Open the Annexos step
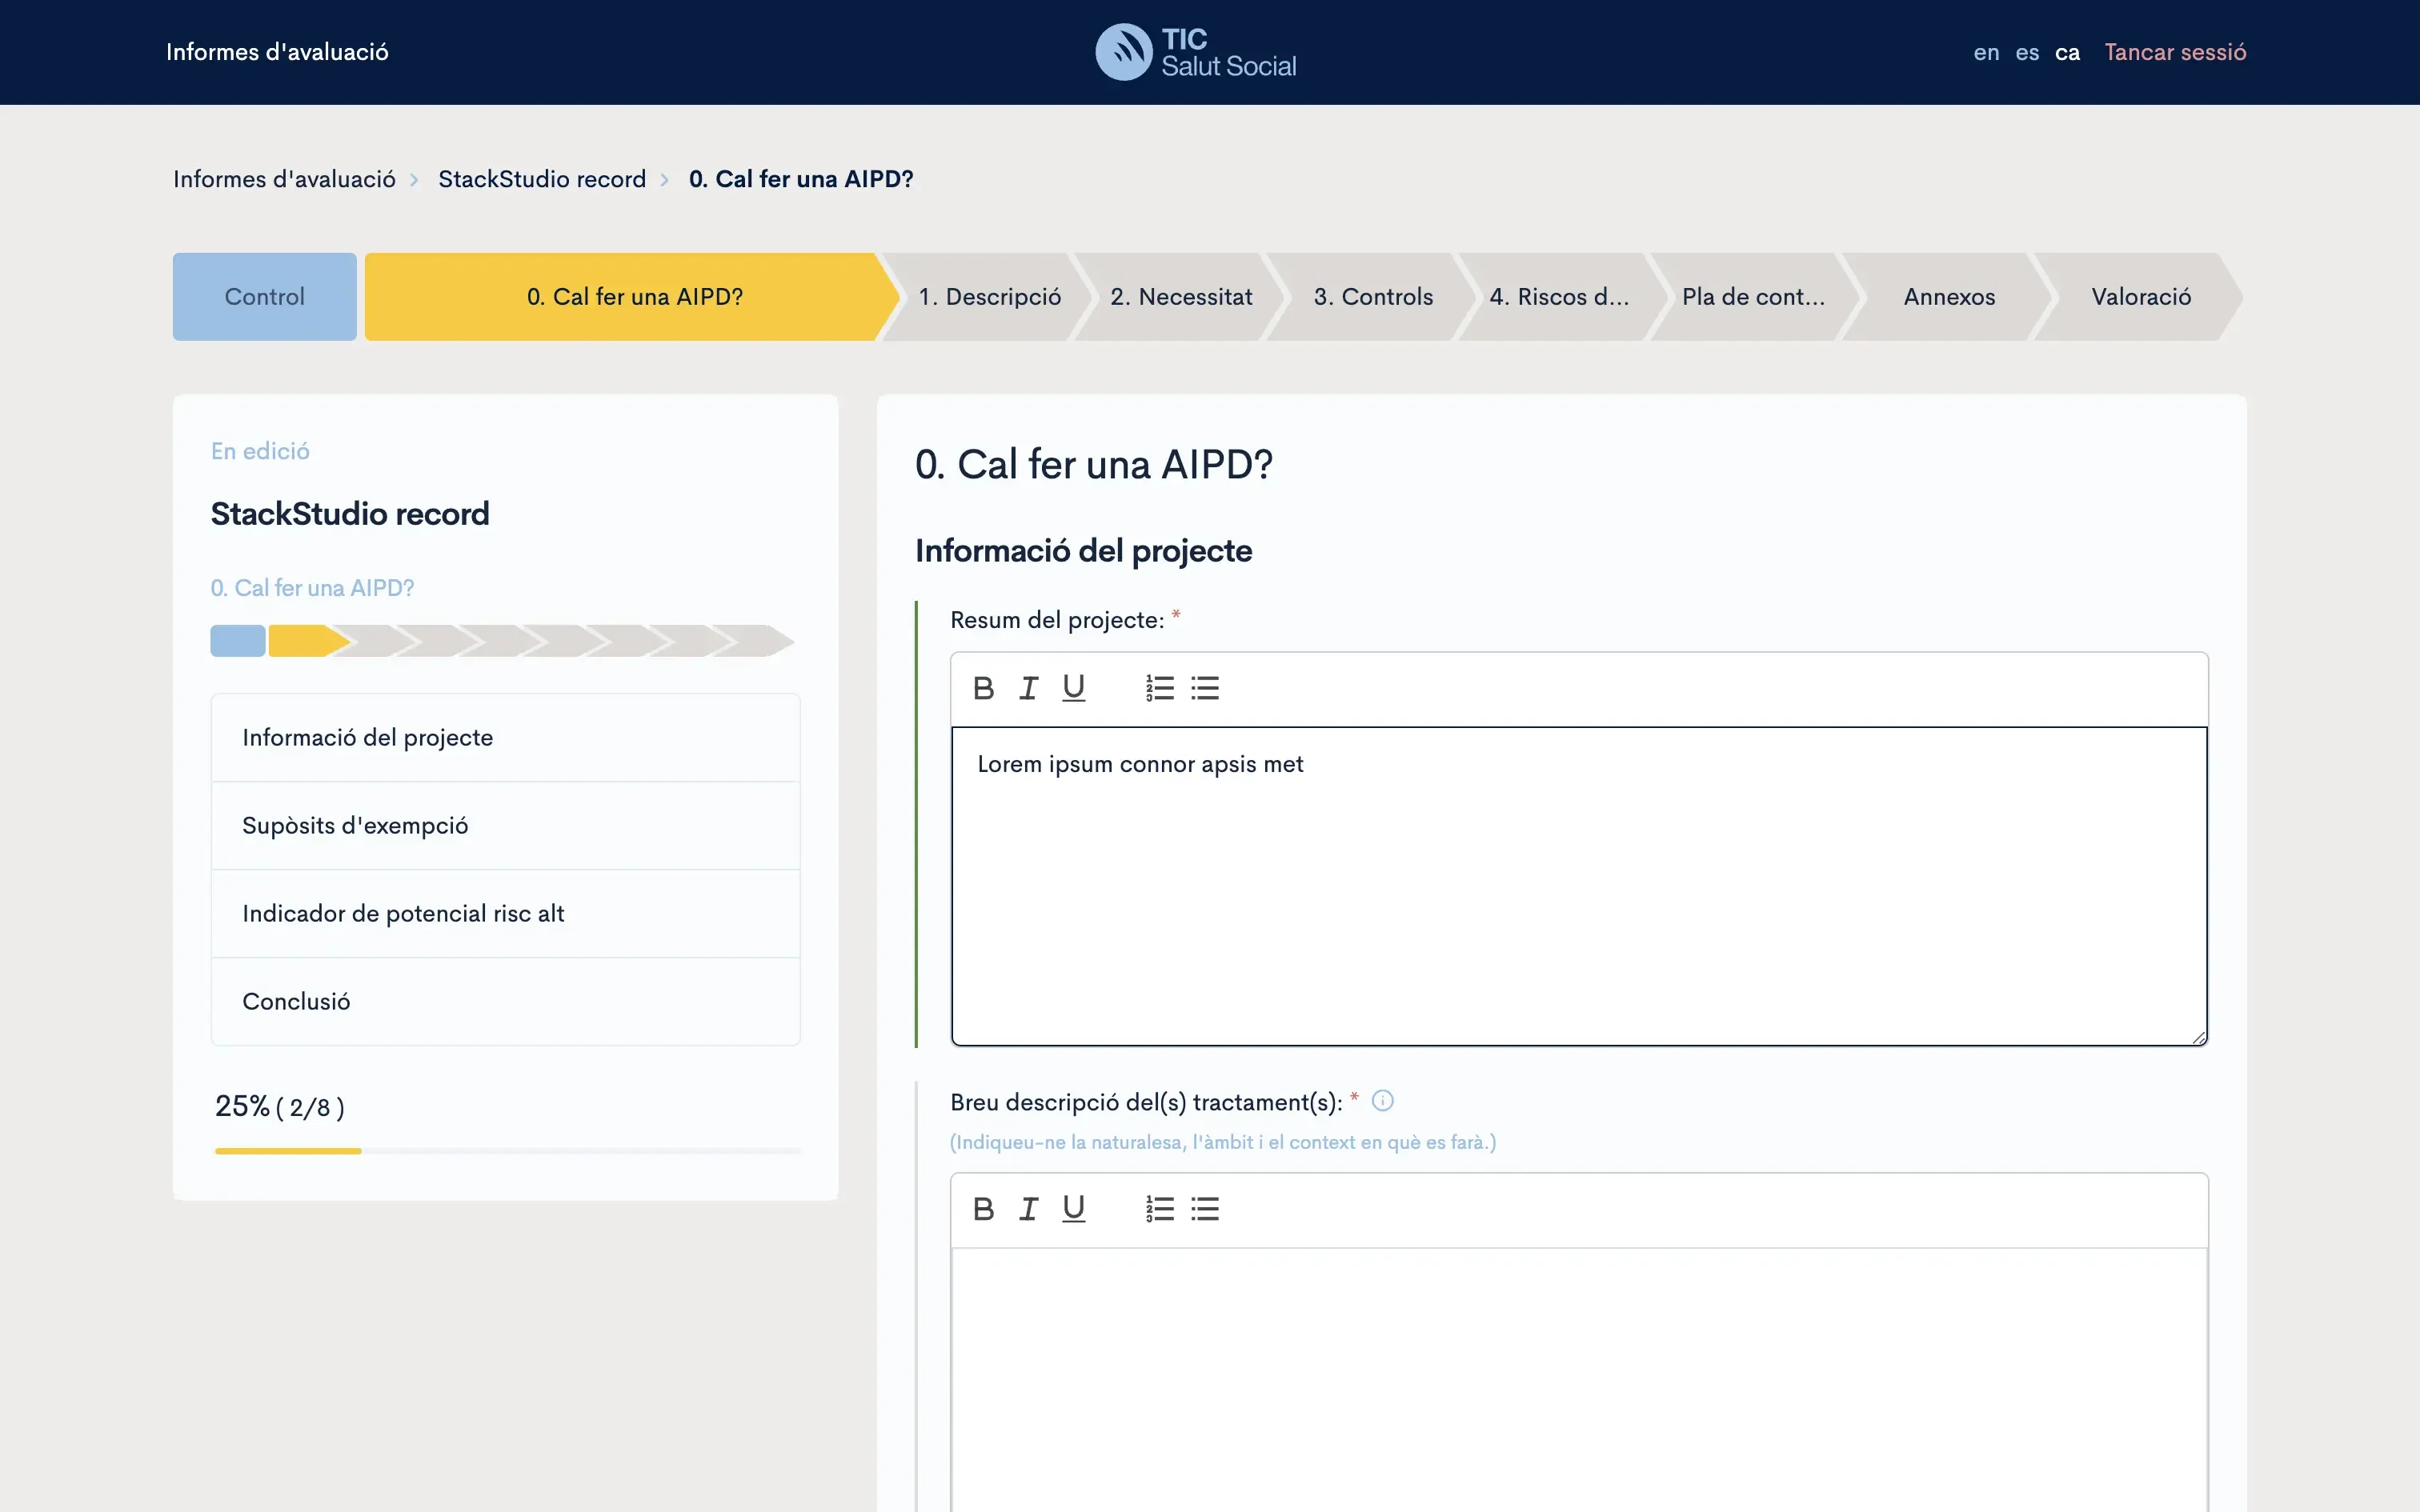Image resolution: width=2420 pixels, height=1512 pixels. (1949, 297)
